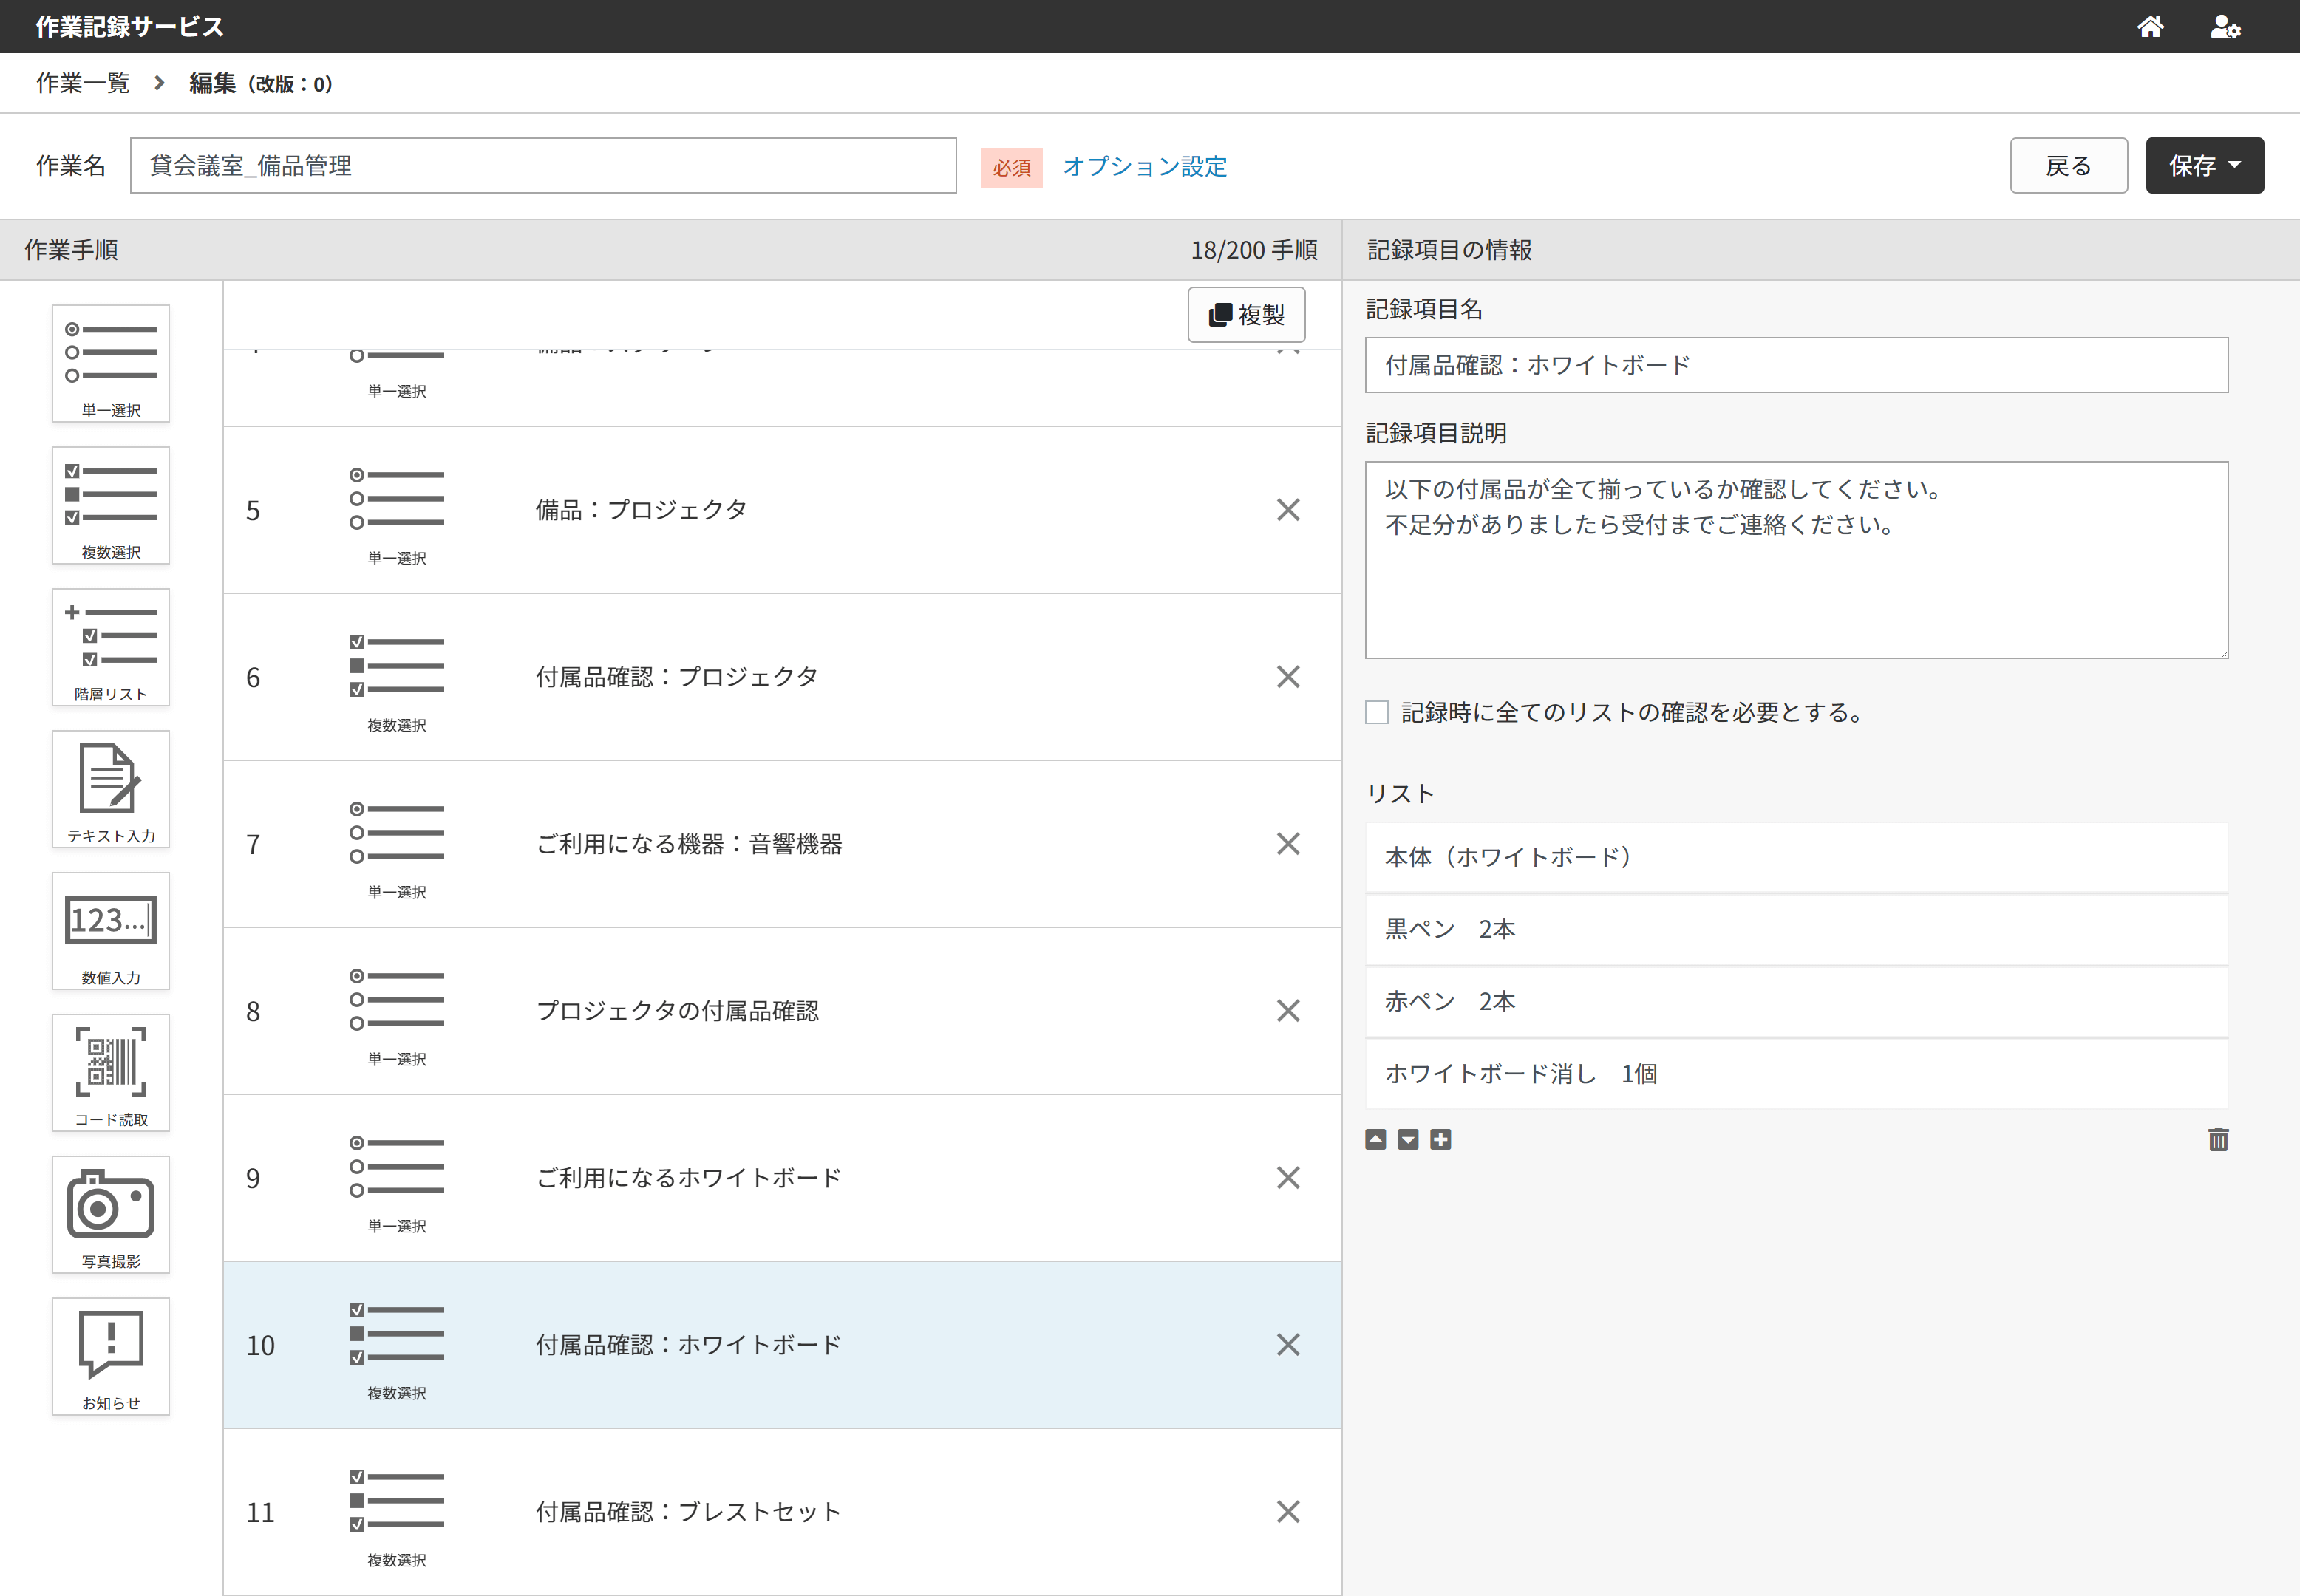
Task: Add a 写真撮影 step from palette
Action: pos(111,1216)
